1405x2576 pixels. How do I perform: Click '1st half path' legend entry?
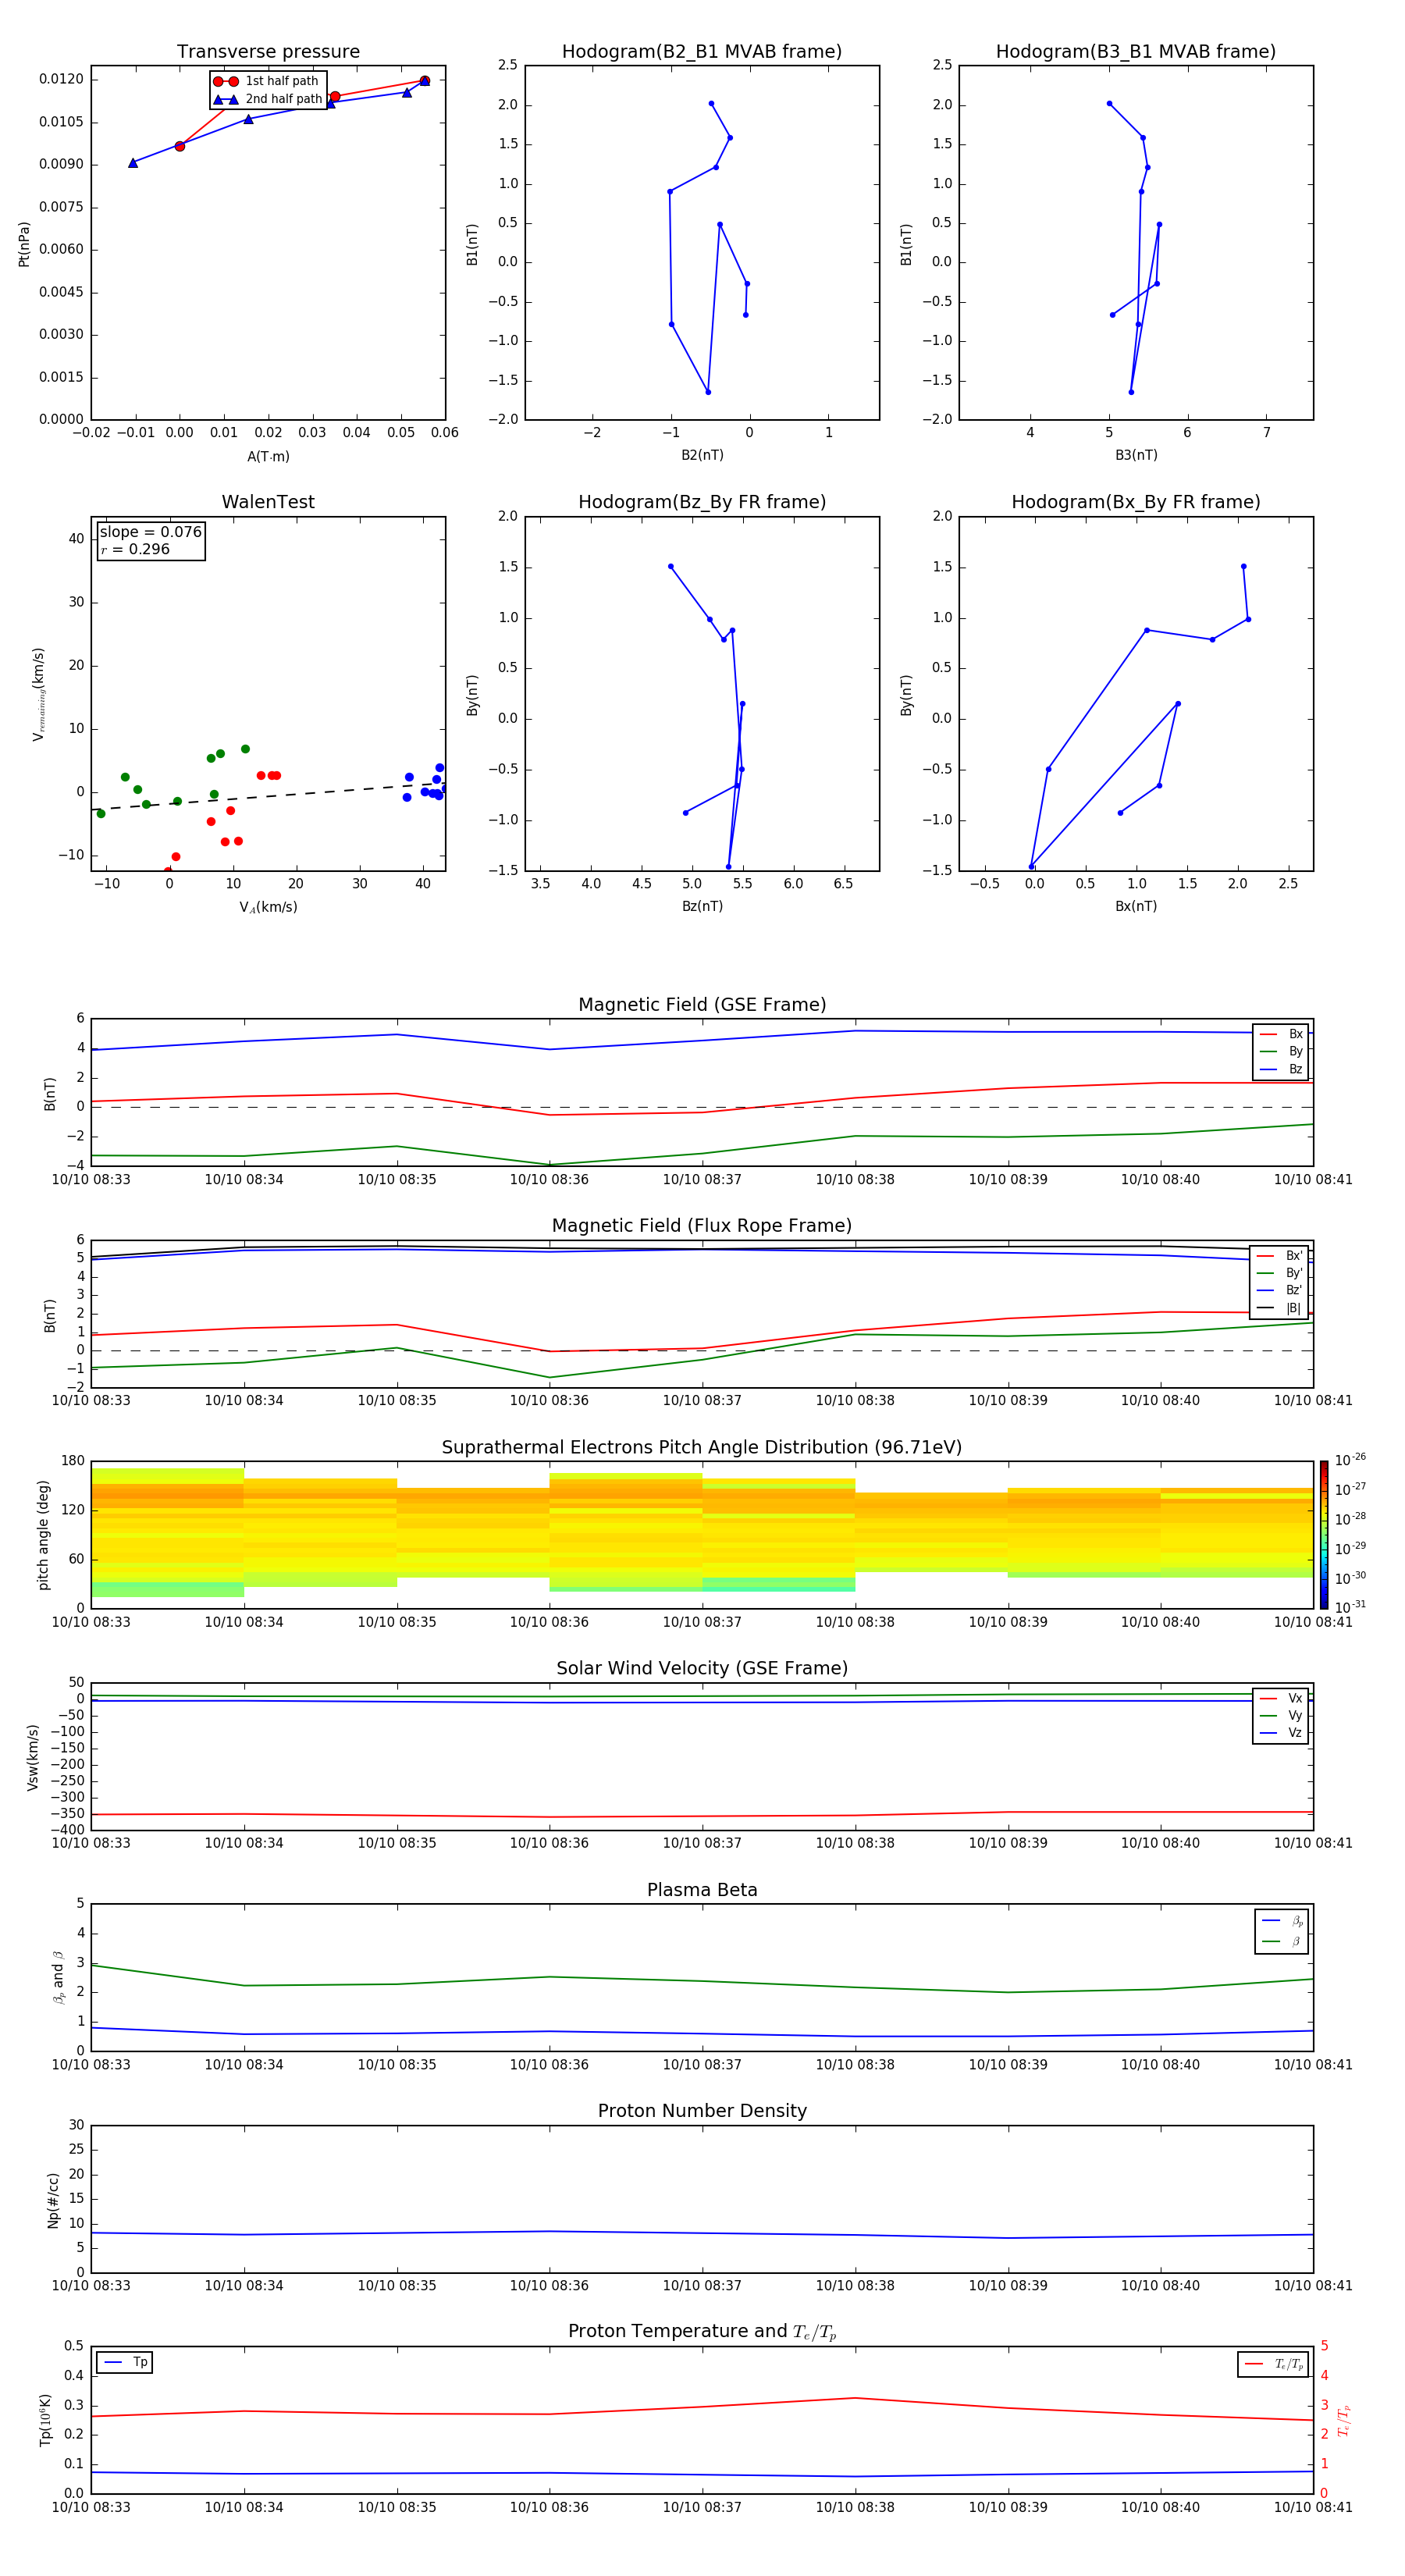267,81
